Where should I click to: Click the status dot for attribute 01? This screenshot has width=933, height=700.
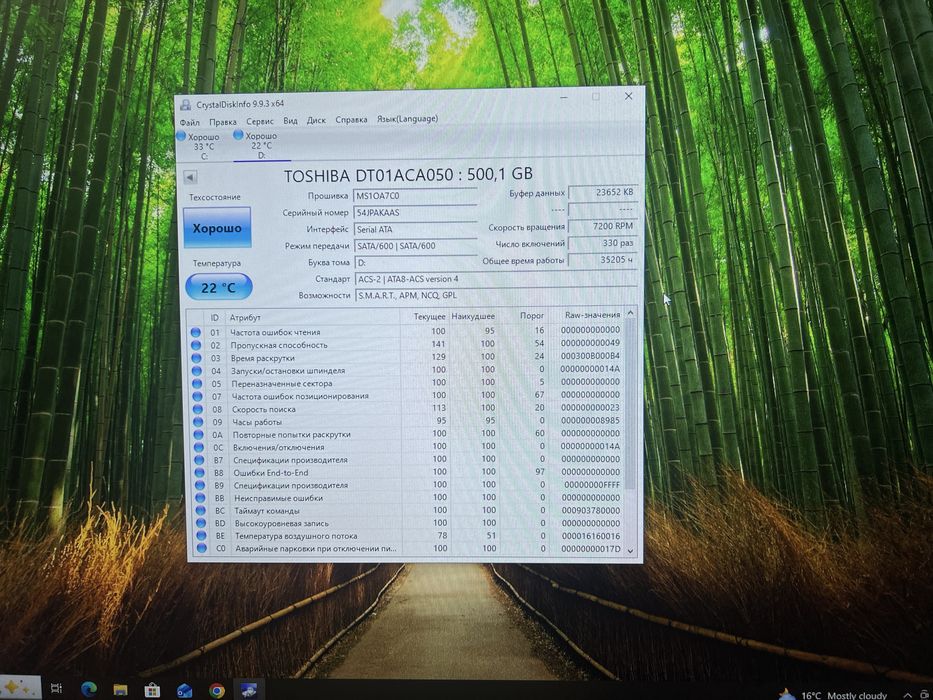point(195,332)
